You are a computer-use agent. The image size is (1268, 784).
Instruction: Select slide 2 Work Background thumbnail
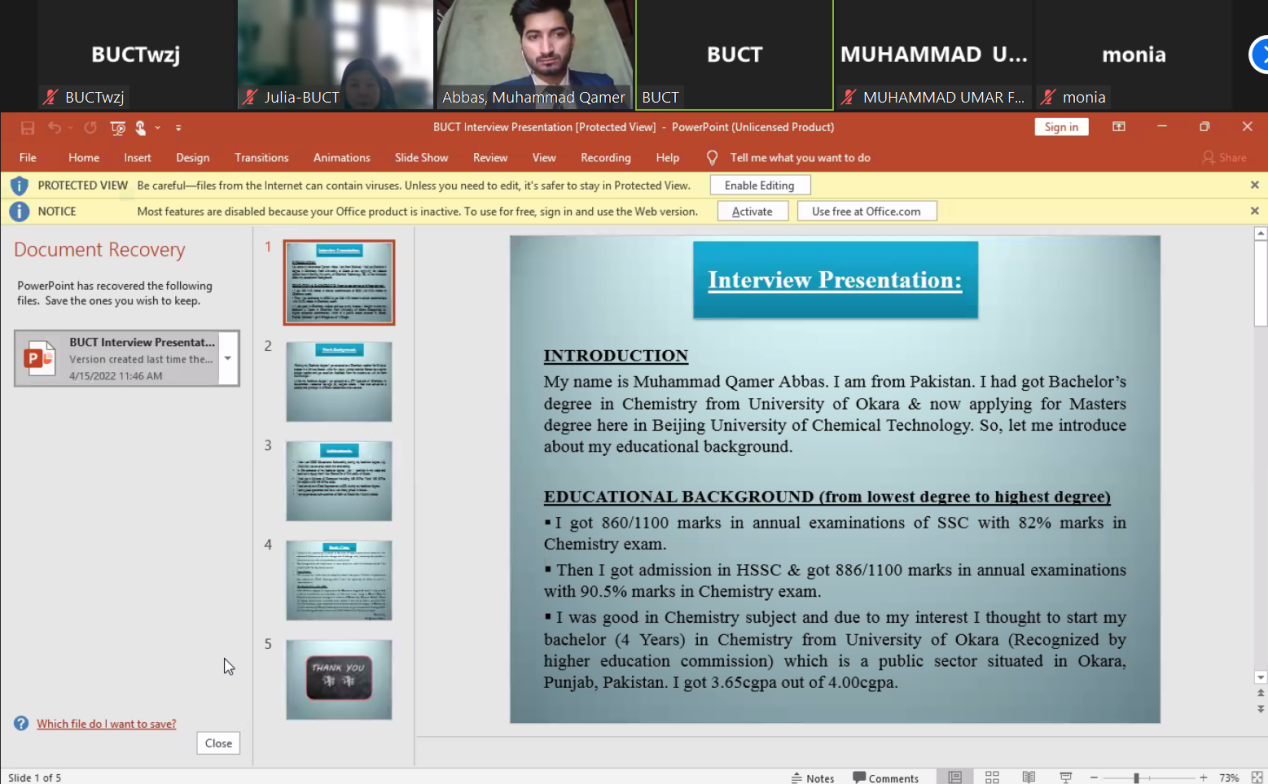(x=339, y=382)
